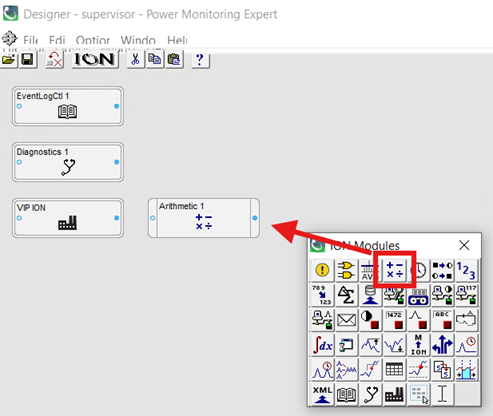Viewport: 493px width, 416px height.
Task: Pick the text I-beam label icon
Action: pos(442,394)
